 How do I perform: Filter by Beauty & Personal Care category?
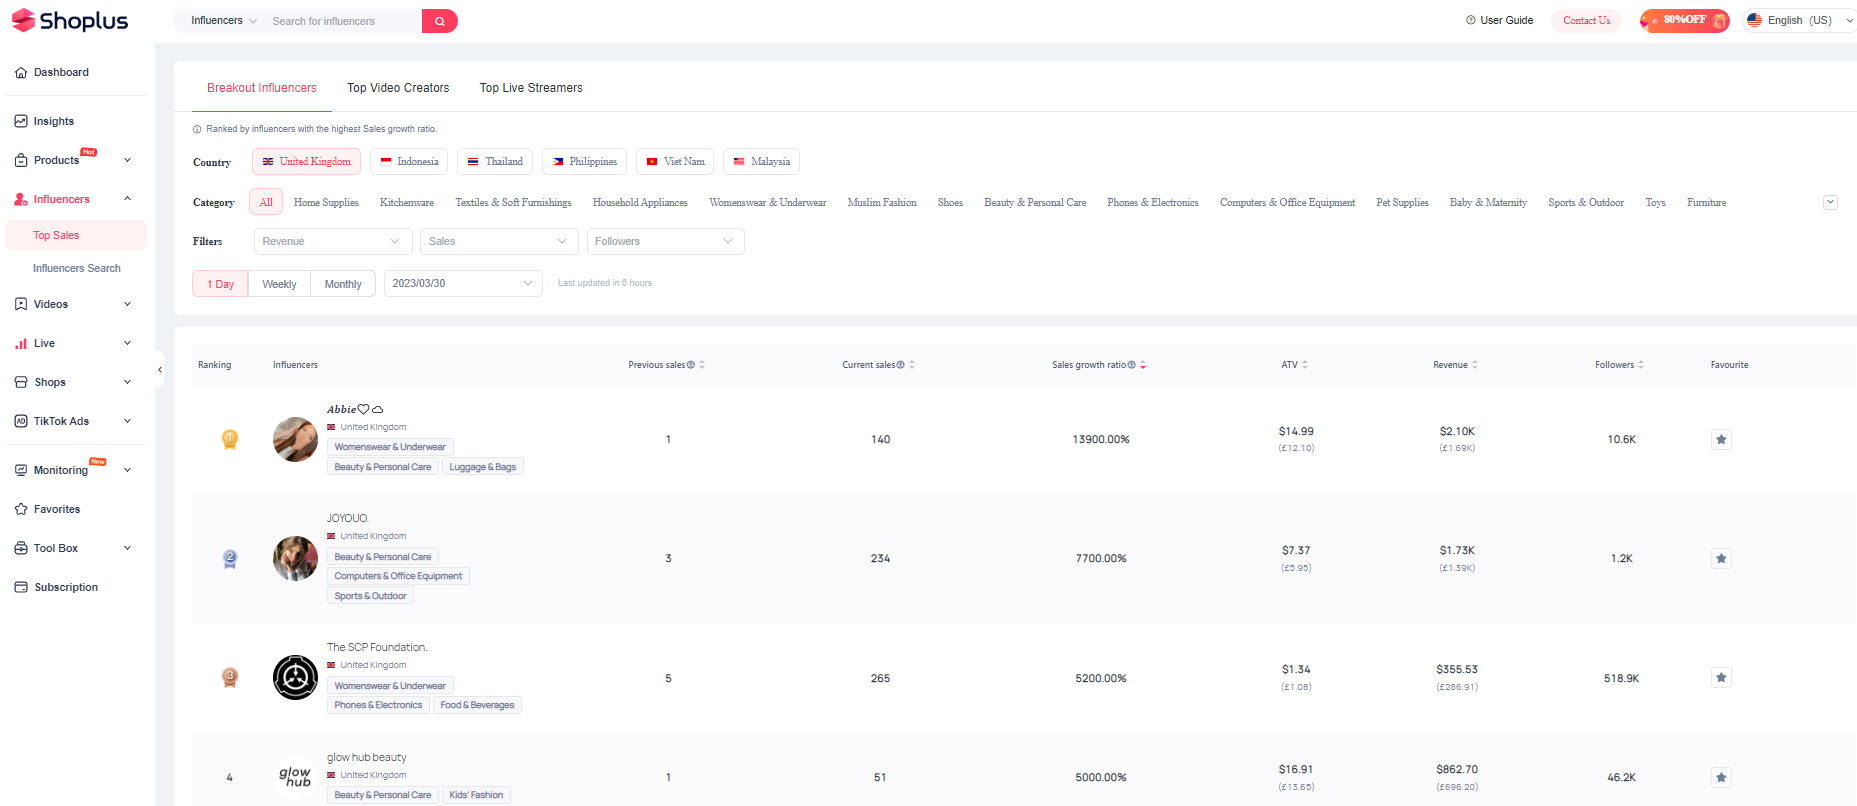[1035, 202]
